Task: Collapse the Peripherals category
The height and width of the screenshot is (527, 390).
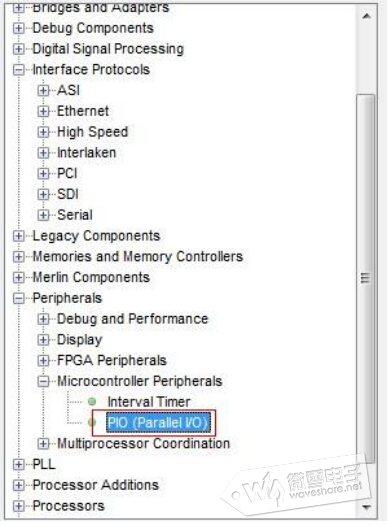Action: 18,298
